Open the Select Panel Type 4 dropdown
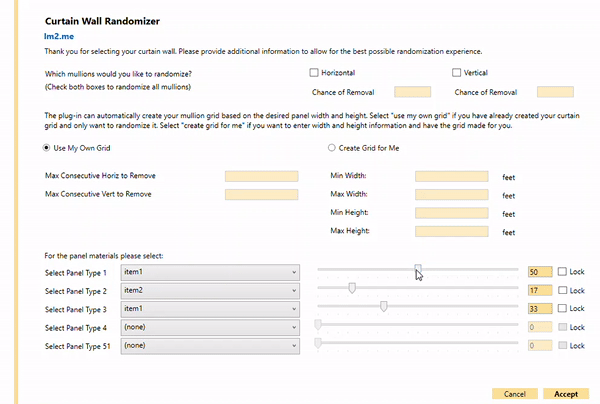 [x=210, y=327]
